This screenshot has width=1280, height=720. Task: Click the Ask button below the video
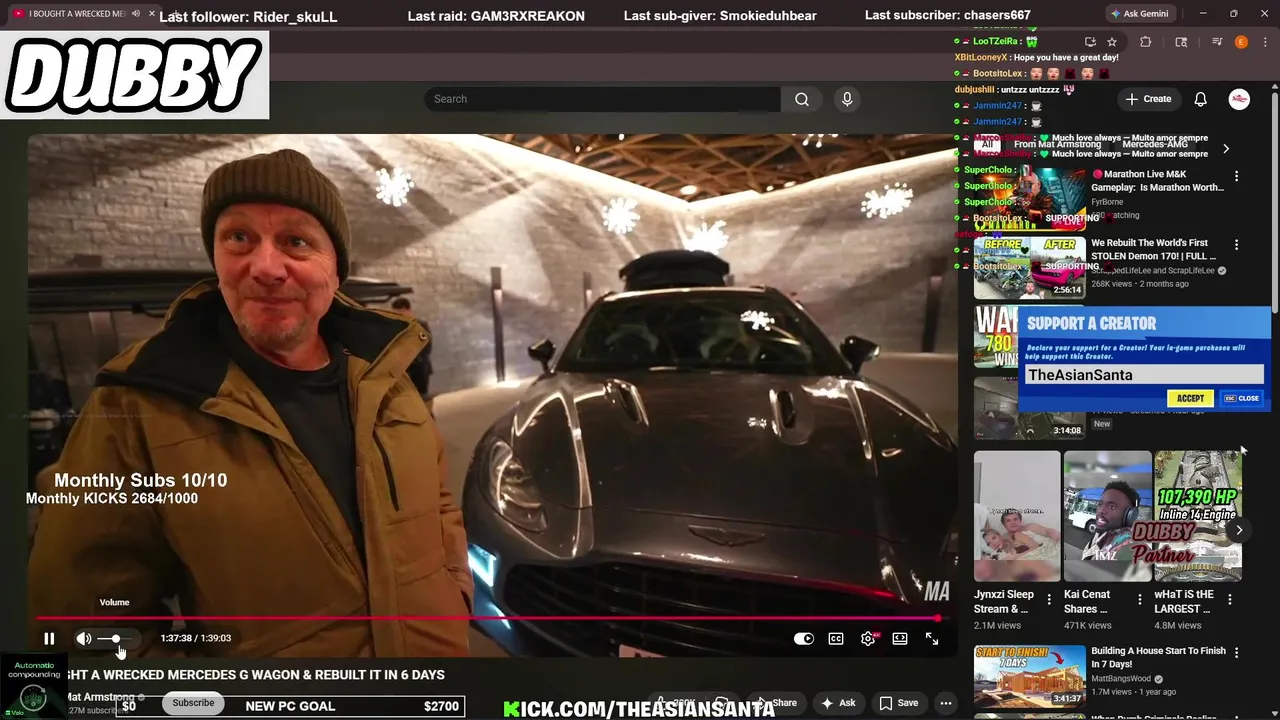(x=838, y=703)
